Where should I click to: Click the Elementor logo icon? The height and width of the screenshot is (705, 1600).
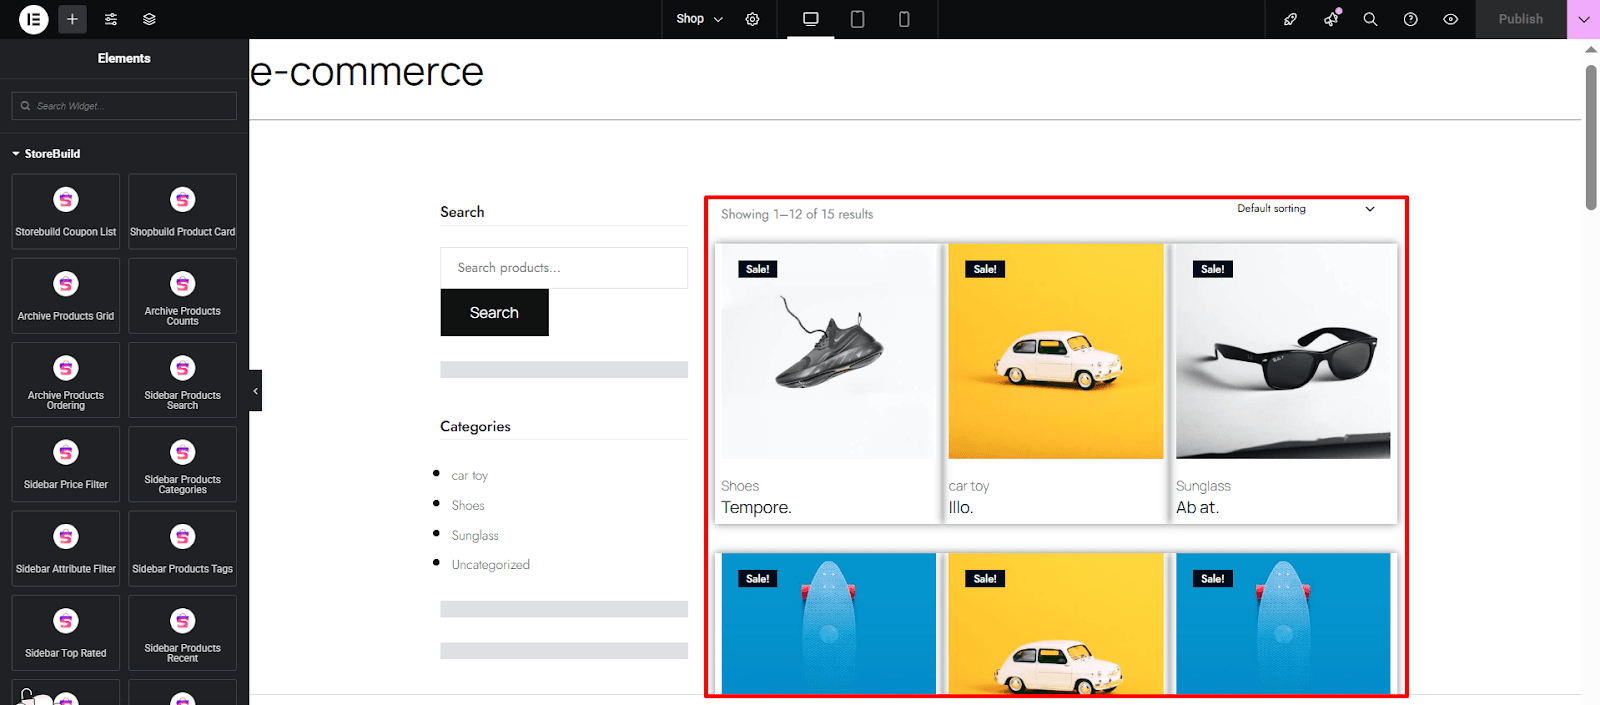34,19
